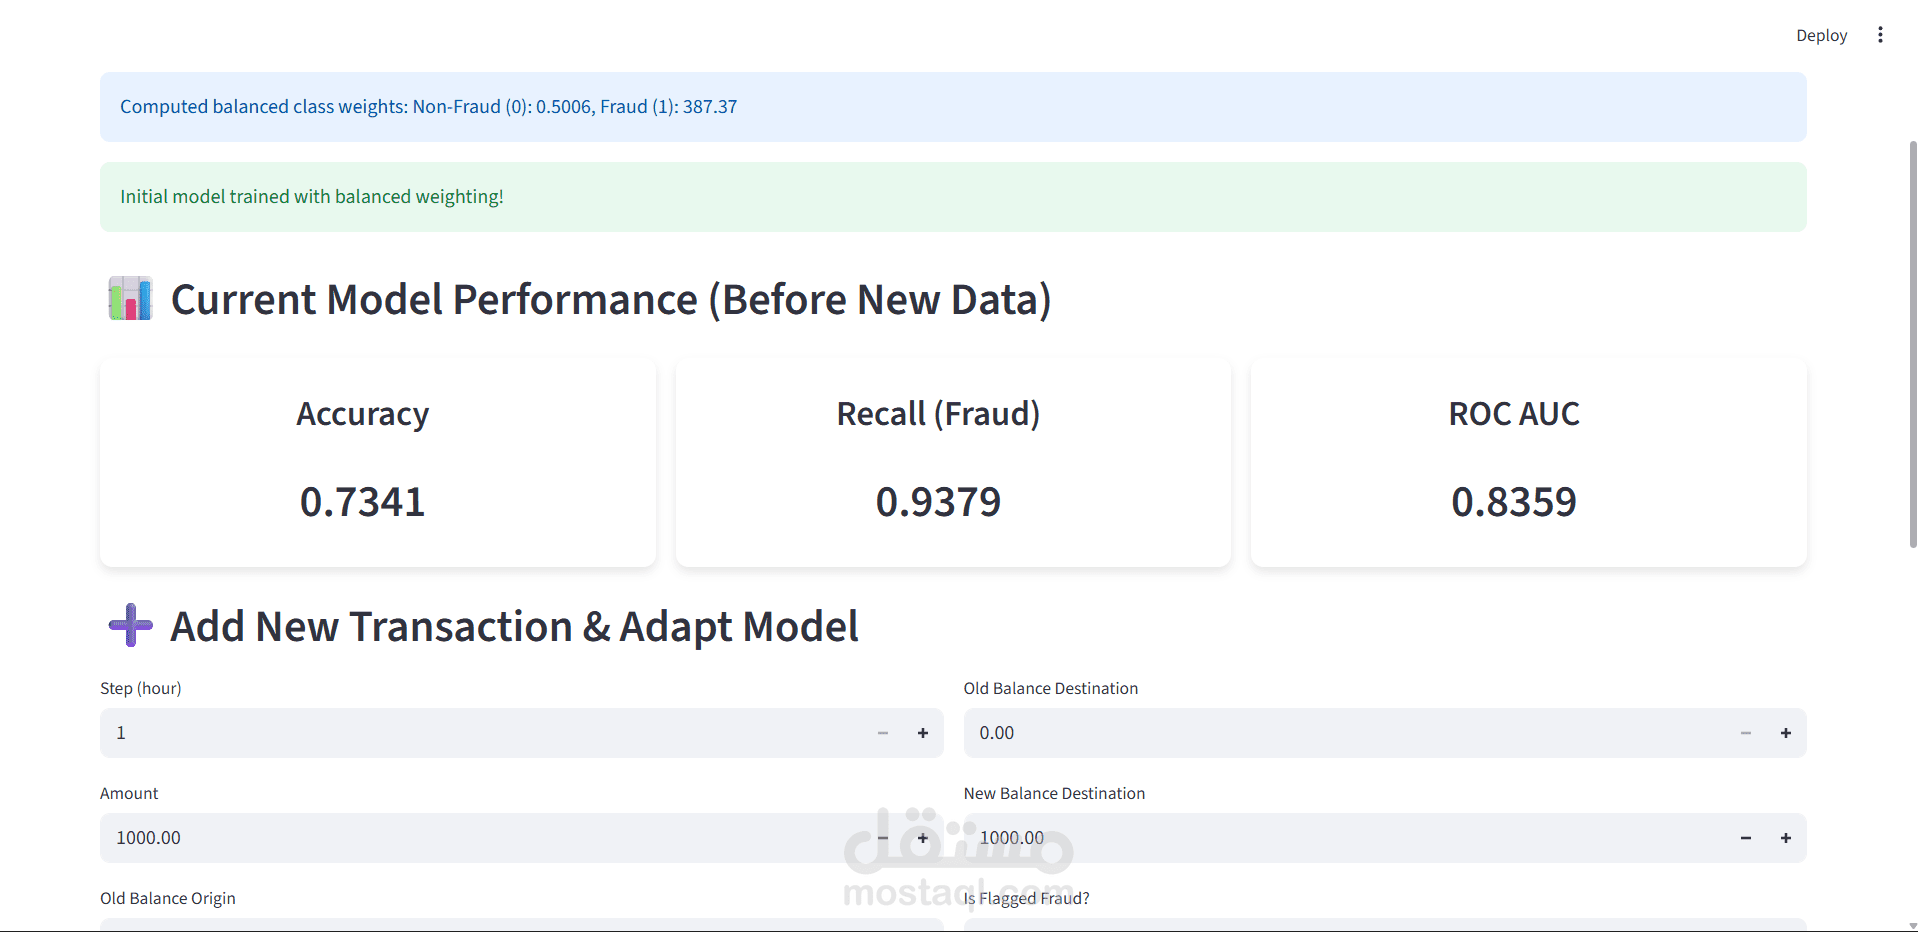The height and width of the screenshot is (932, 1918).
Task: Click the vertical page scrollbar thumb
Action: (1913, 344)
